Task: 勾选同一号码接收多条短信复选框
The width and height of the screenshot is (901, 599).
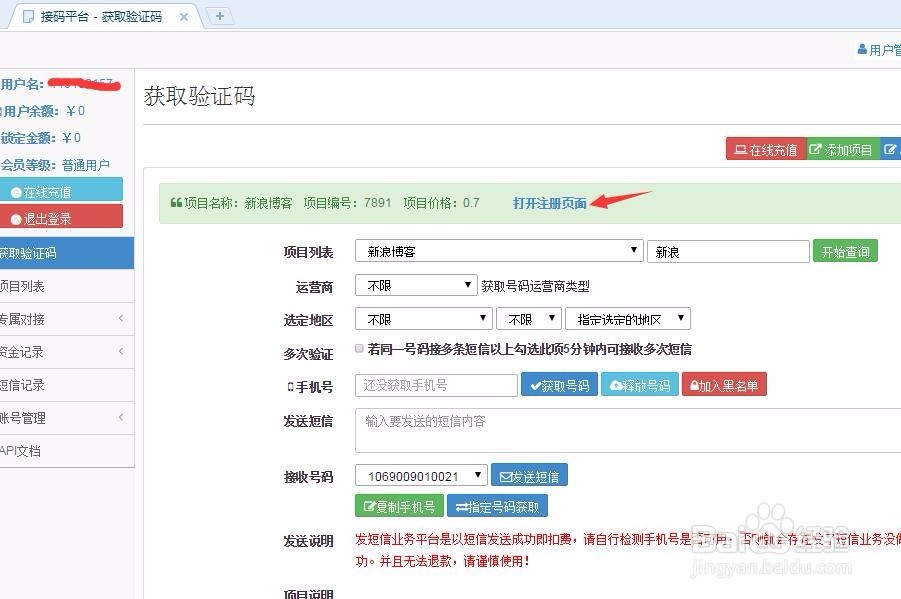Action: pyautogui.click(x=359, y=348)
